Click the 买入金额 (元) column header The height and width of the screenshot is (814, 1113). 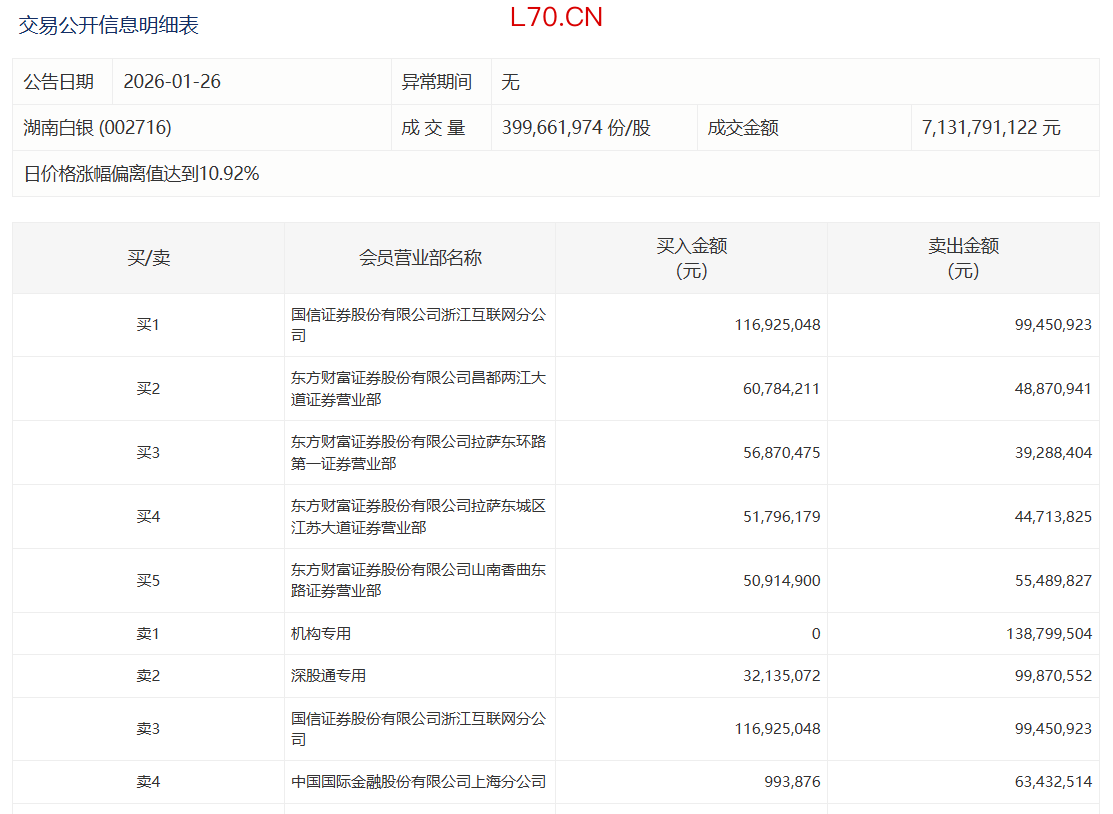(691, 258)
